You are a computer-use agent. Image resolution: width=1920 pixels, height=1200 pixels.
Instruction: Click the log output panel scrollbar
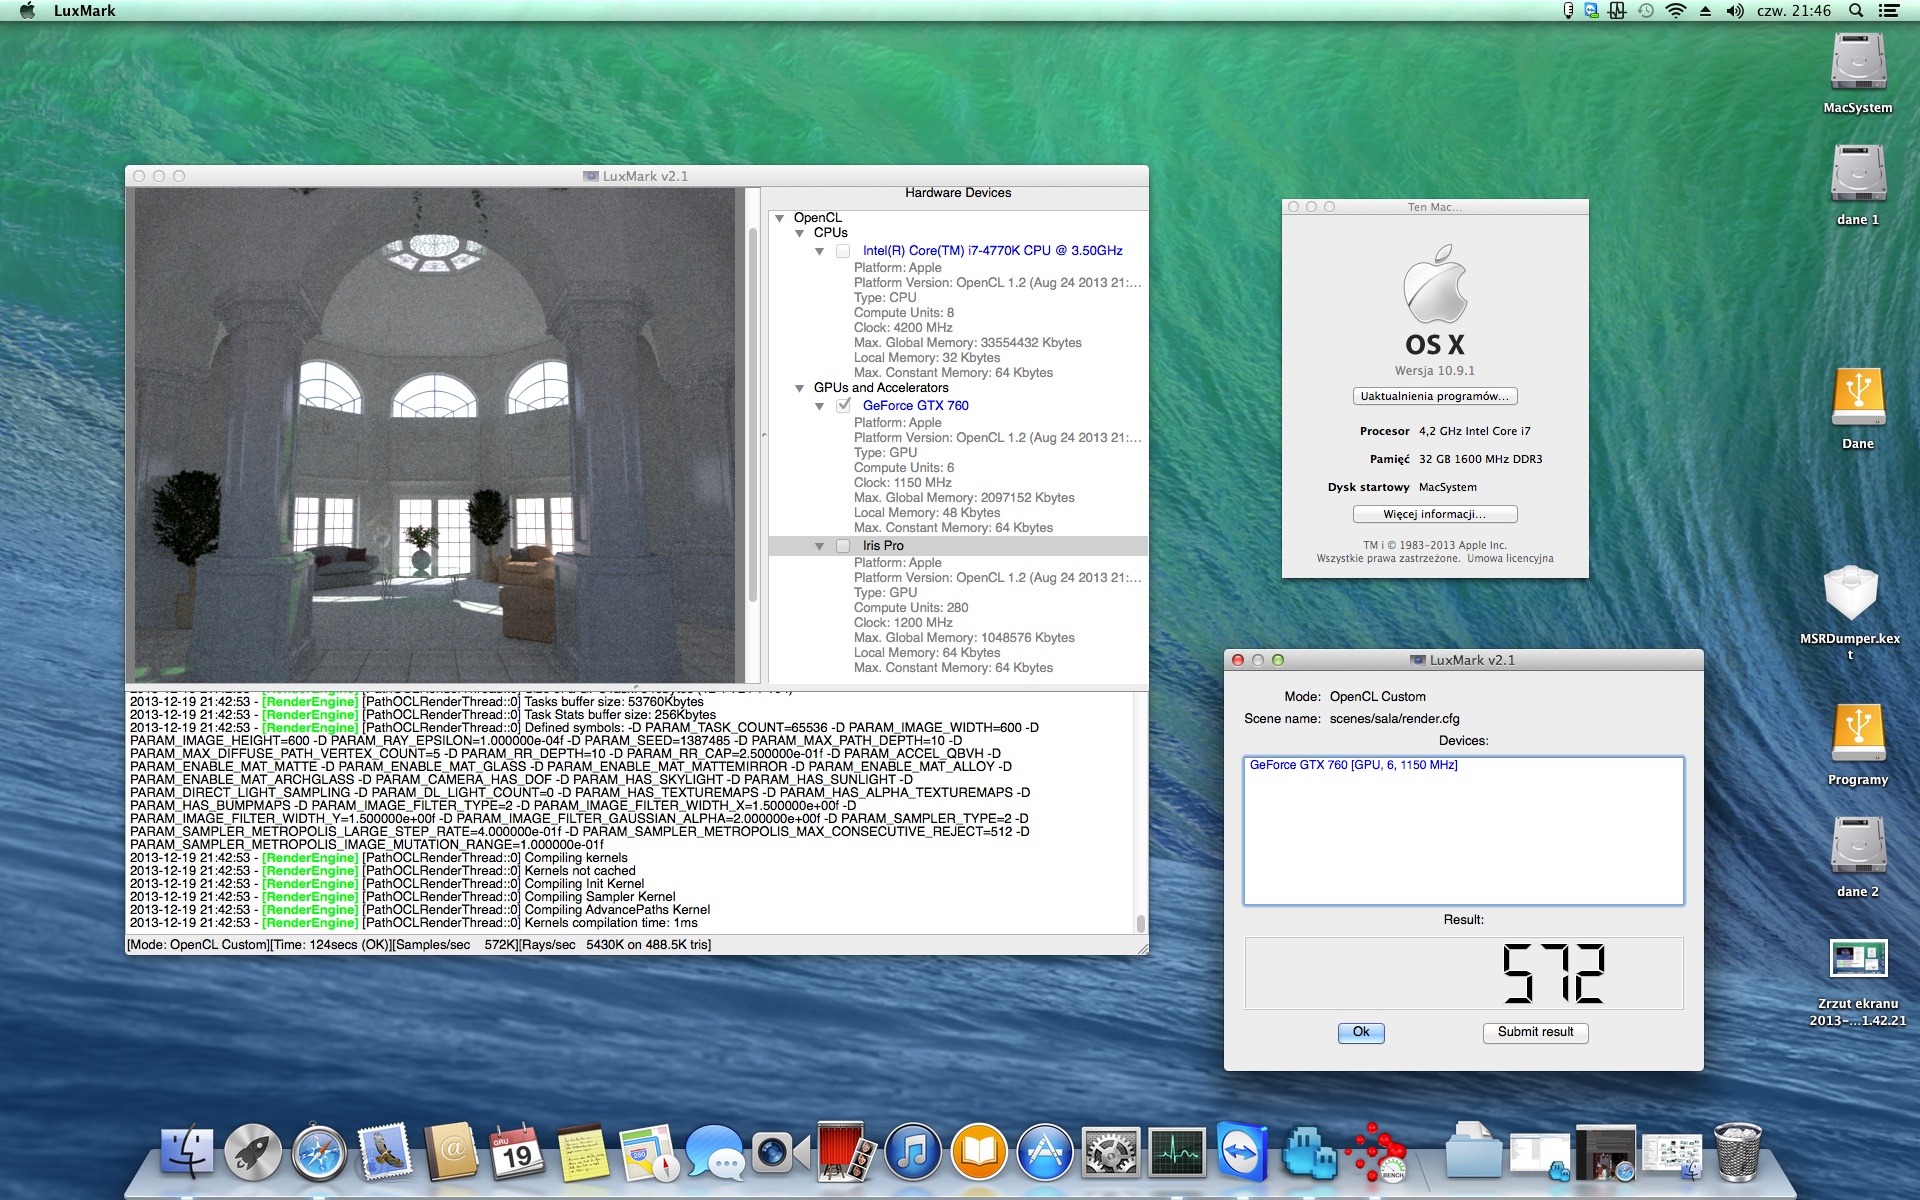[x=1140, y=923]
